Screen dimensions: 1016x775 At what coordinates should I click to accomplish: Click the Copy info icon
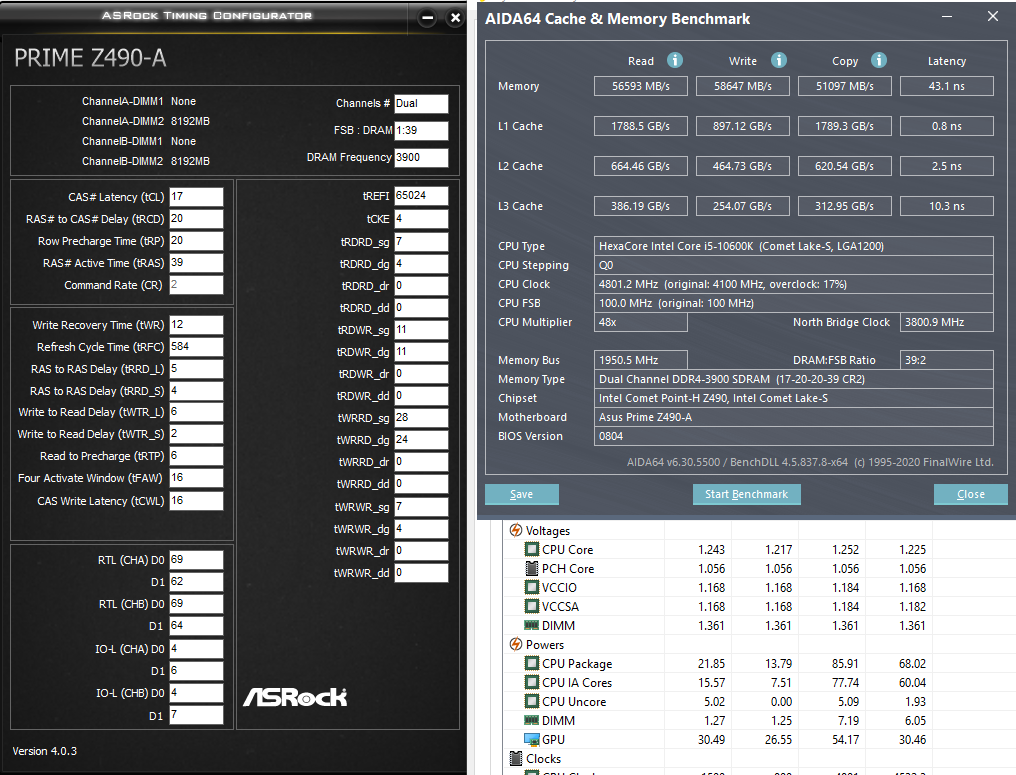879,60
